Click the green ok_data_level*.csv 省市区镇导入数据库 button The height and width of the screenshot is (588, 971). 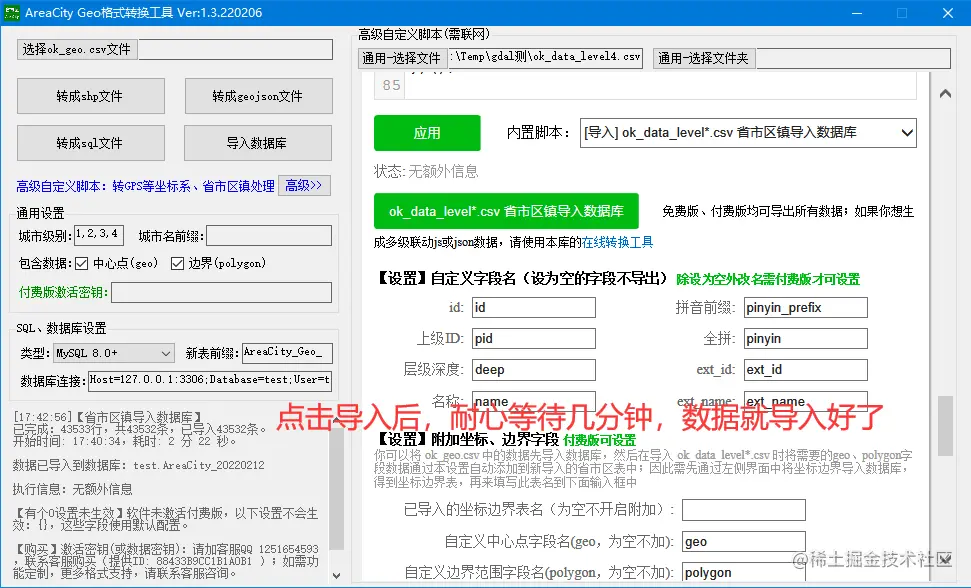[506, 211]
